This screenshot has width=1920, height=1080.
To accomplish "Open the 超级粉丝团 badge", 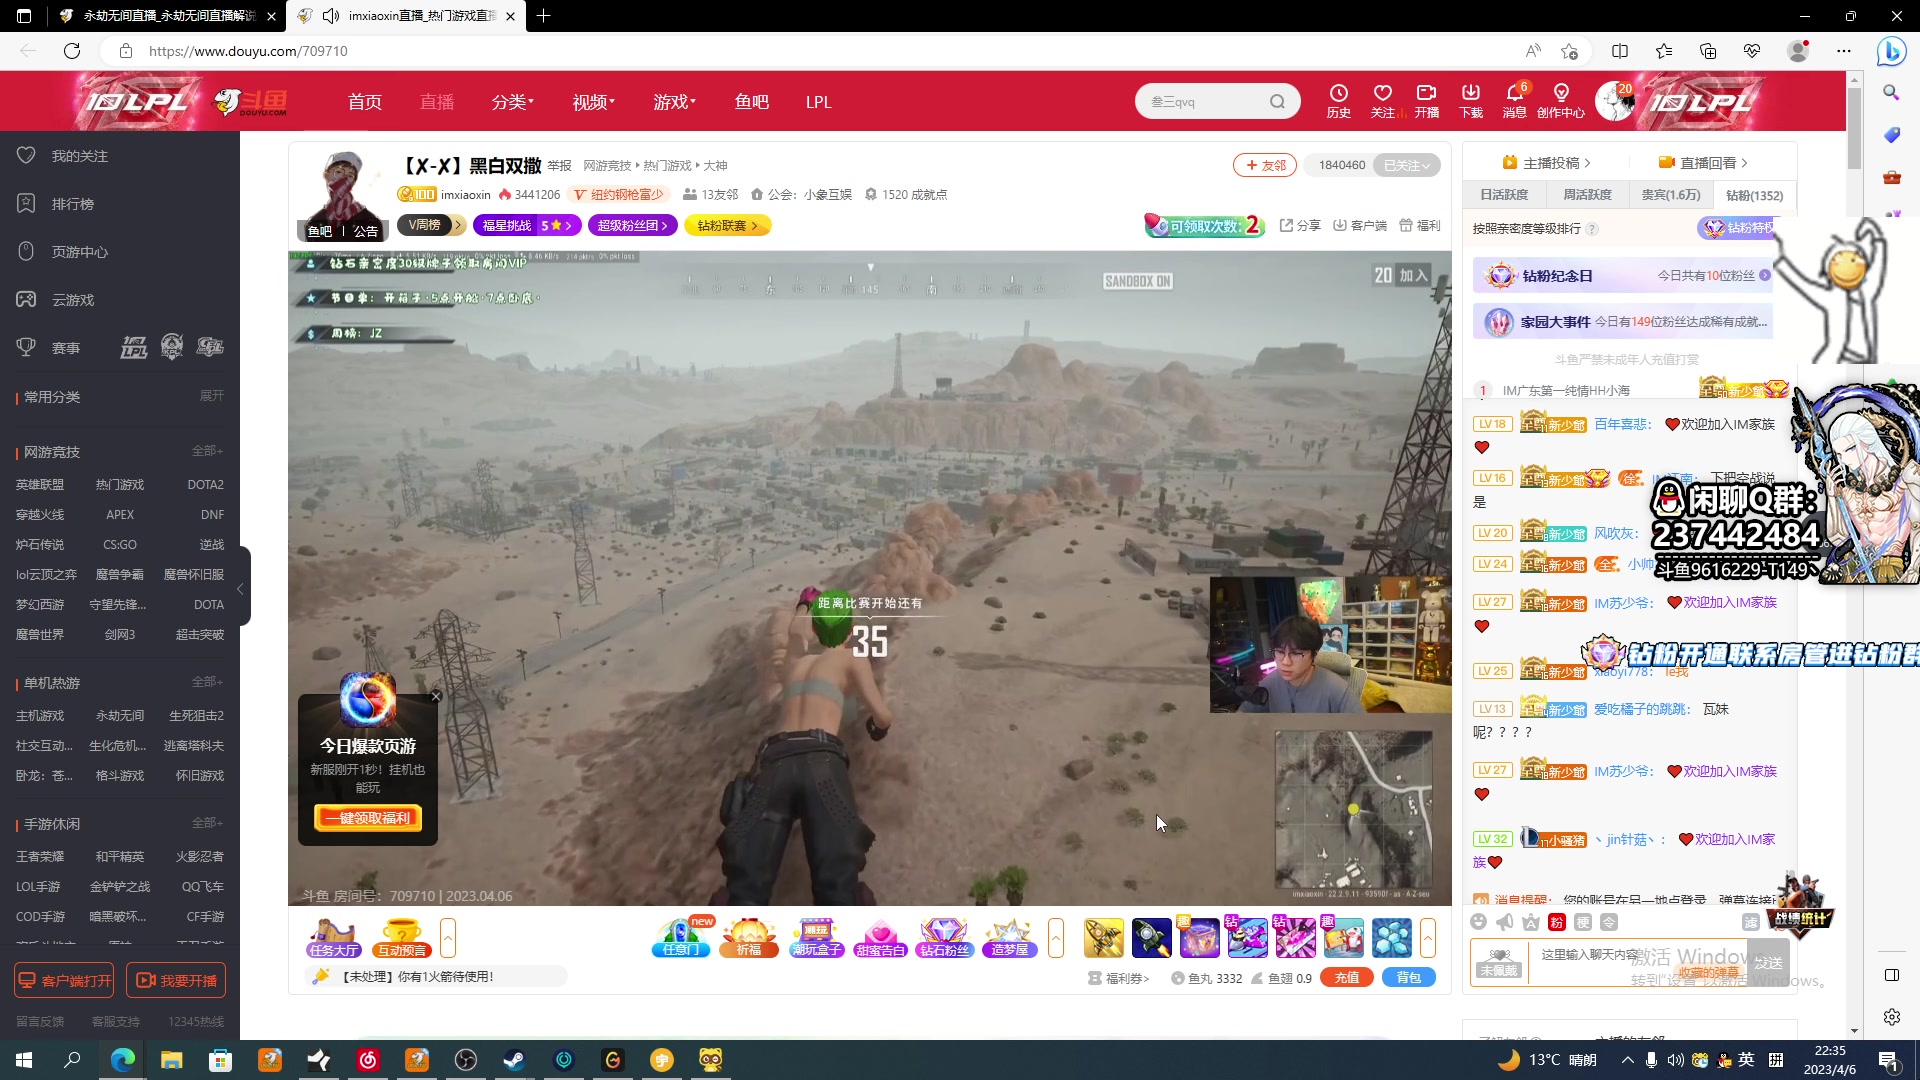I will tap(633, 226).
